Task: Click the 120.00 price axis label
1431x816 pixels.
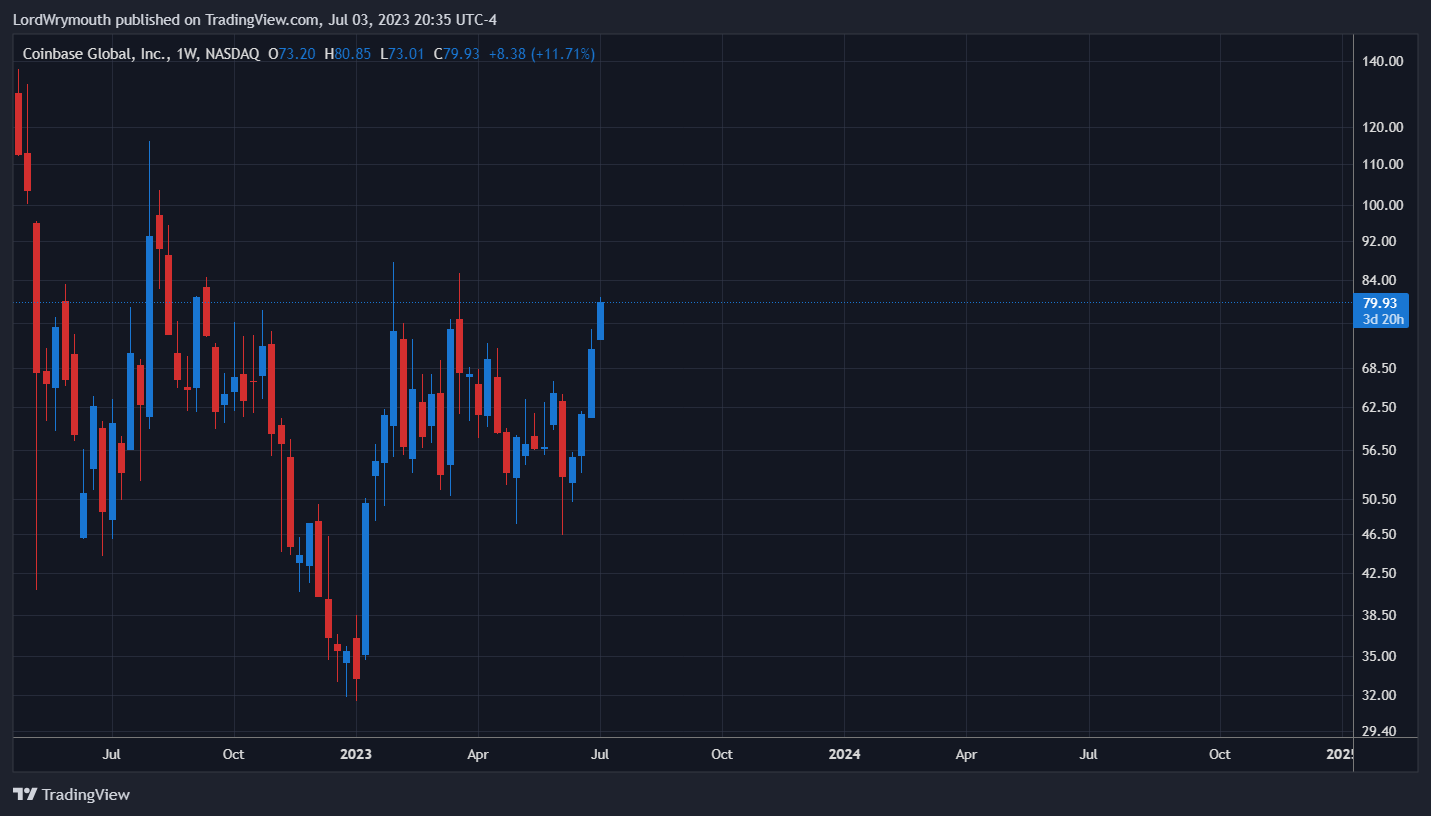Action: (1383, 127)
